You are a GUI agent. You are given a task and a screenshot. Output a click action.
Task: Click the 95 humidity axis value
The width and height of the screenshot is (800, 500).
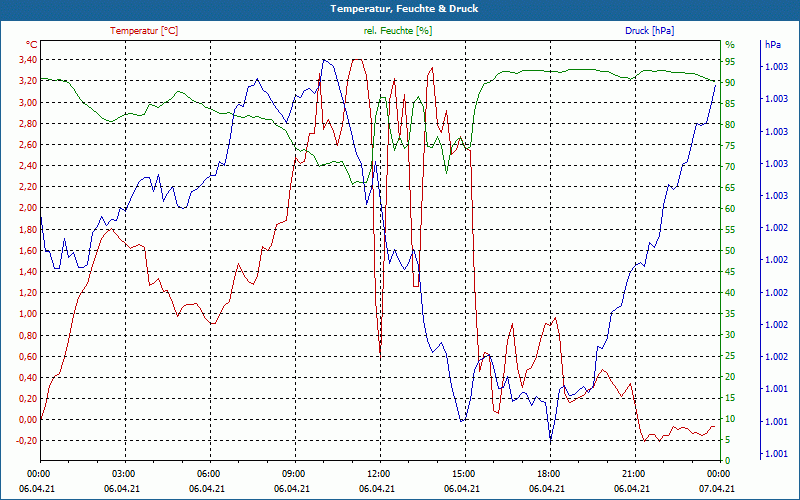pyautogui.click(x=730, y=62)
